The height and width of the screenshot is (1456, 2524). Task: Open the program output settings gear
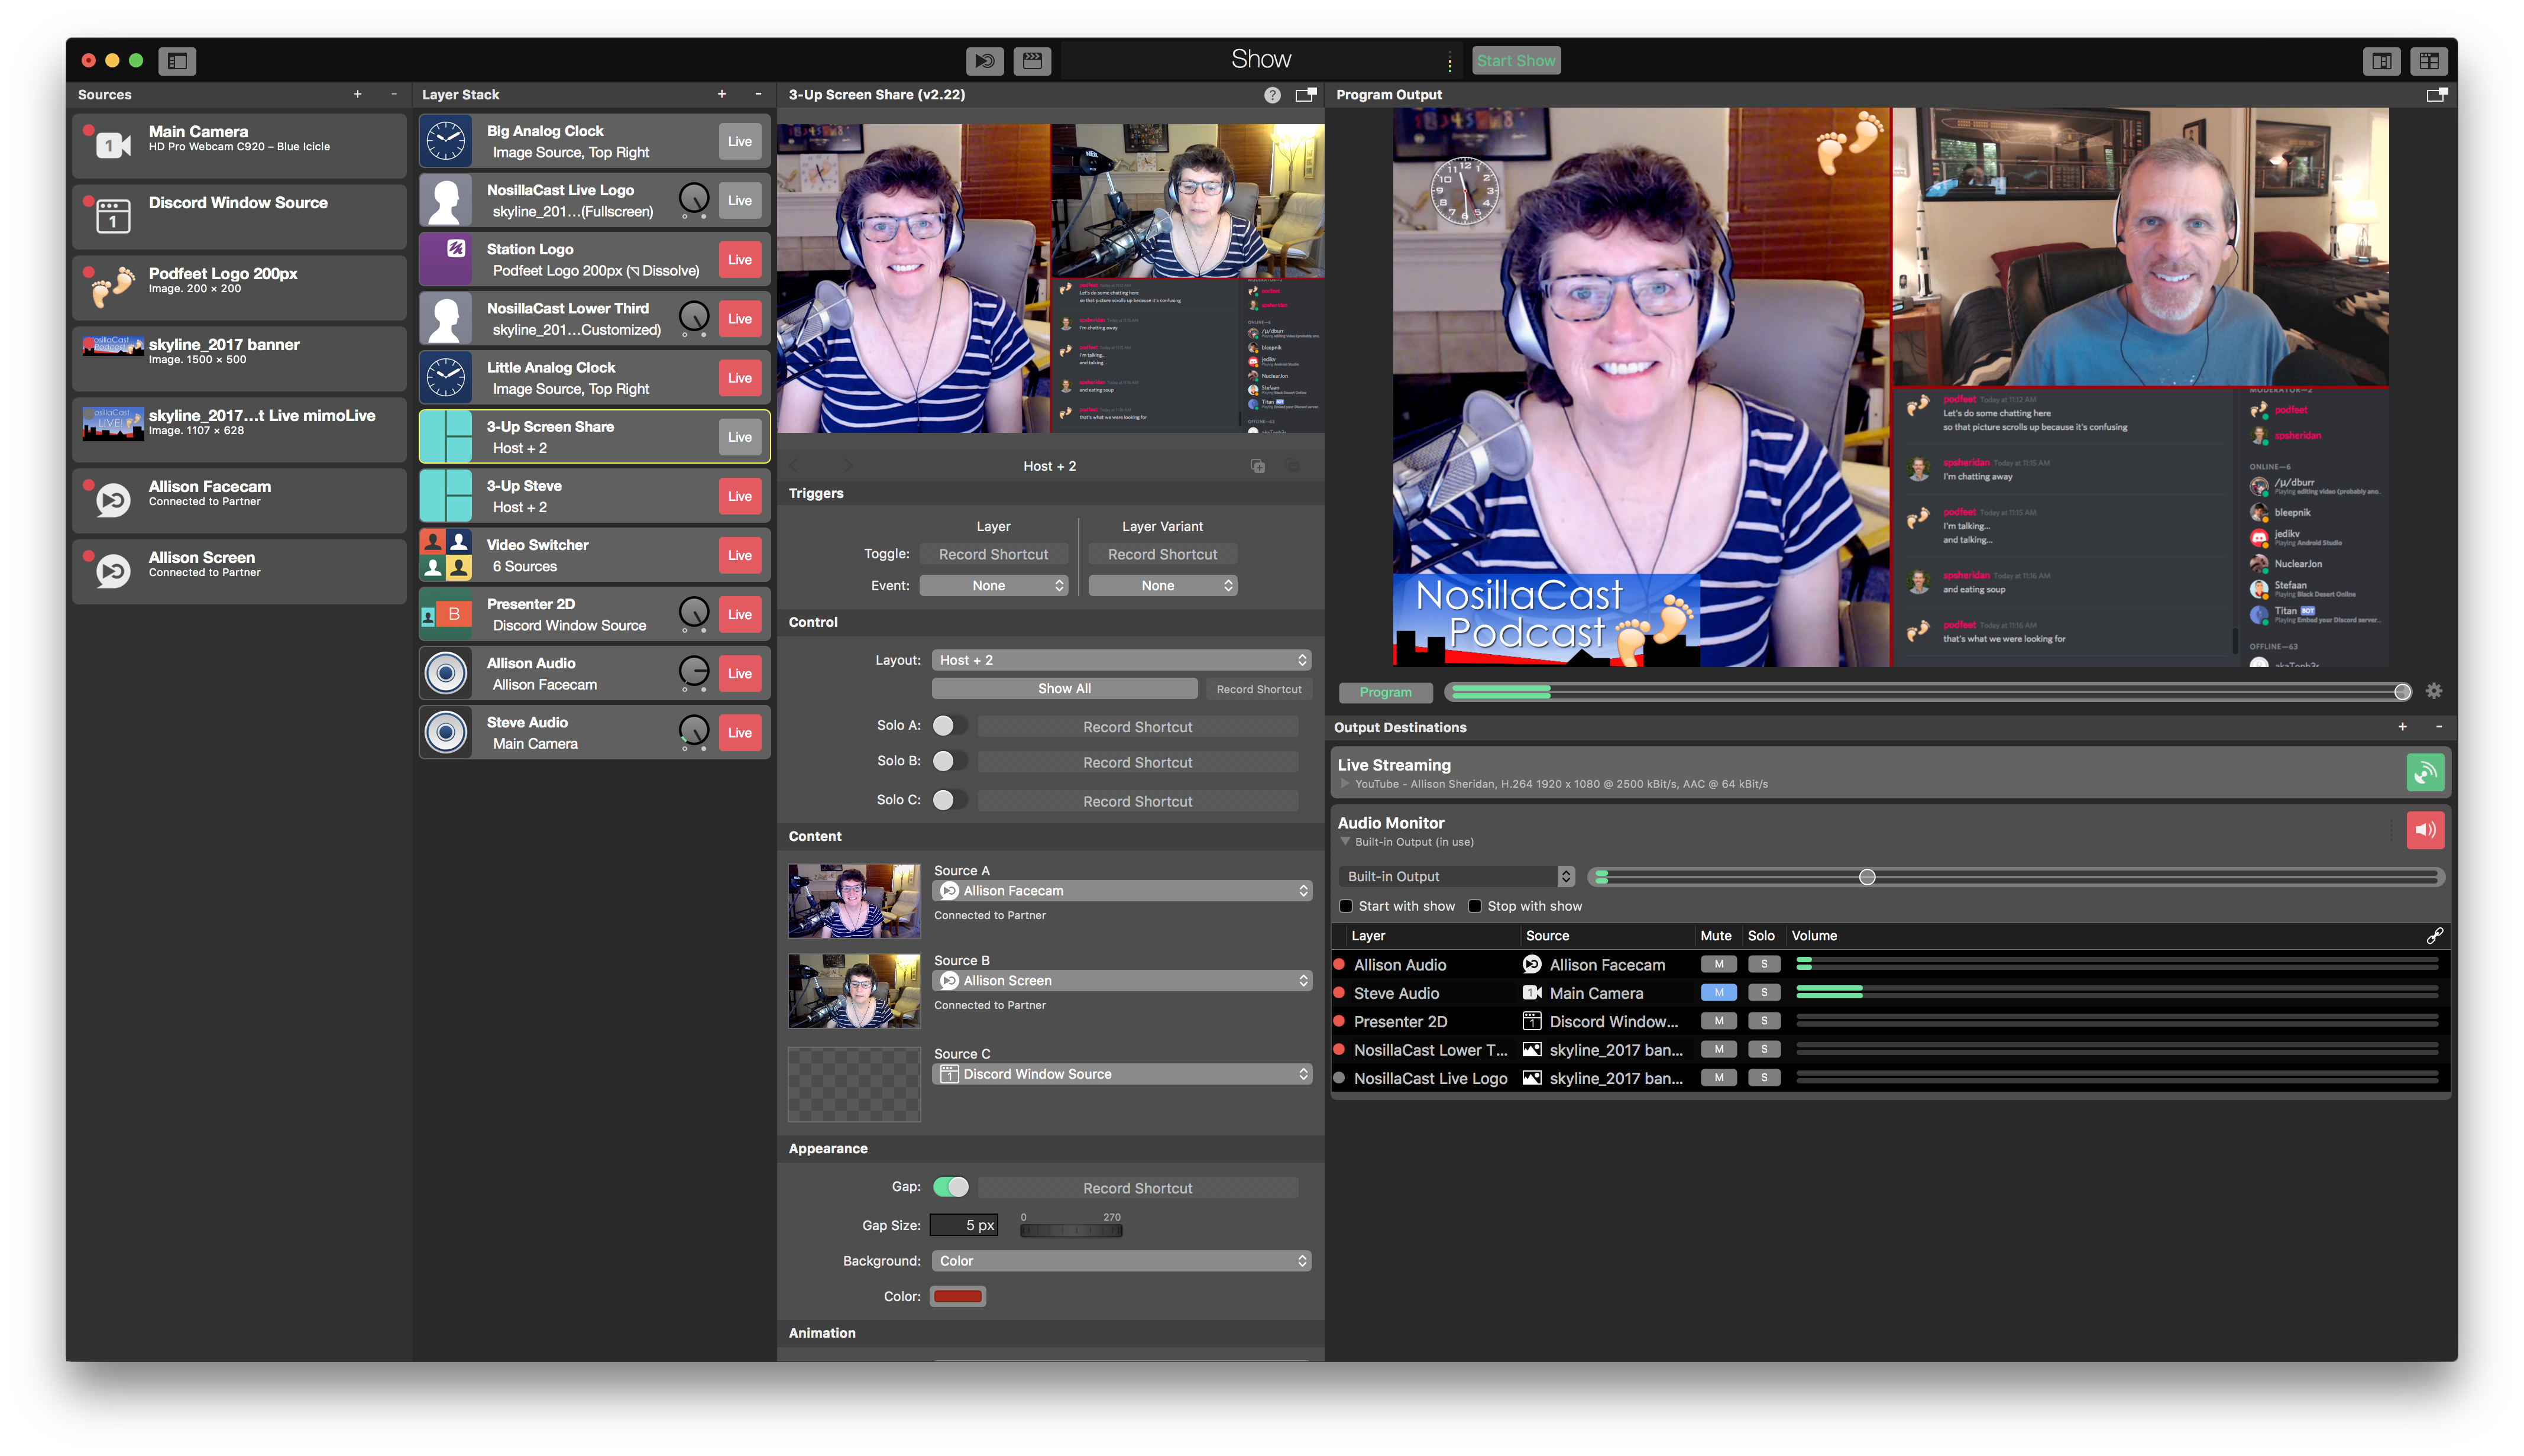point(2433,691)
